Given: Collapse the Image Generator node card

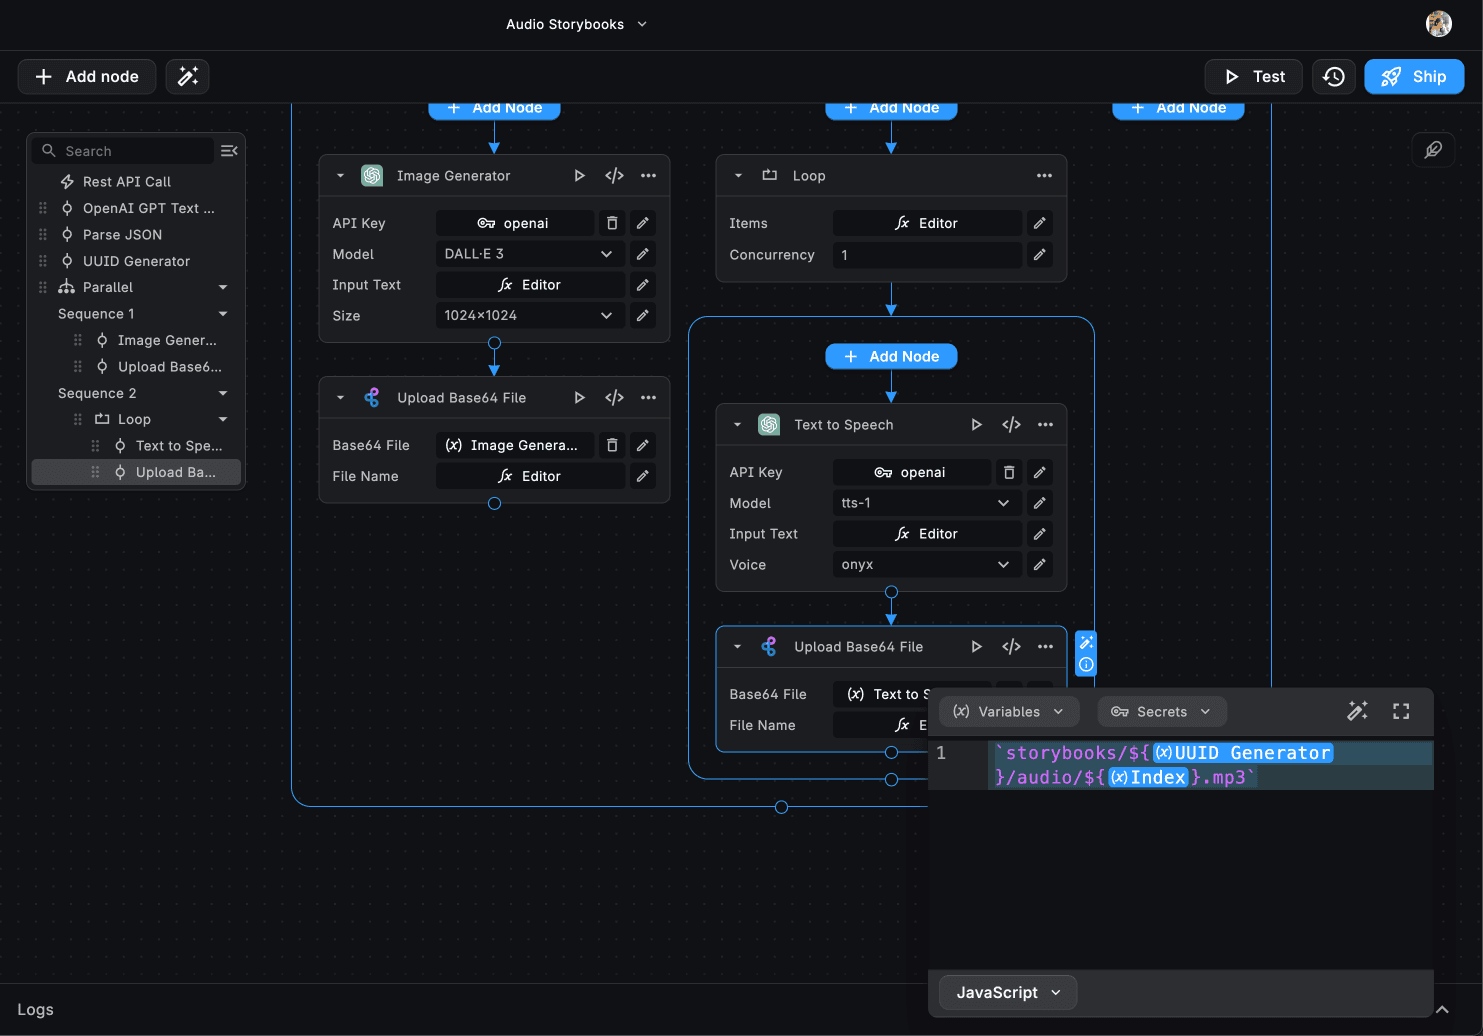Looking at the screenshot, I should click(340, 176).
